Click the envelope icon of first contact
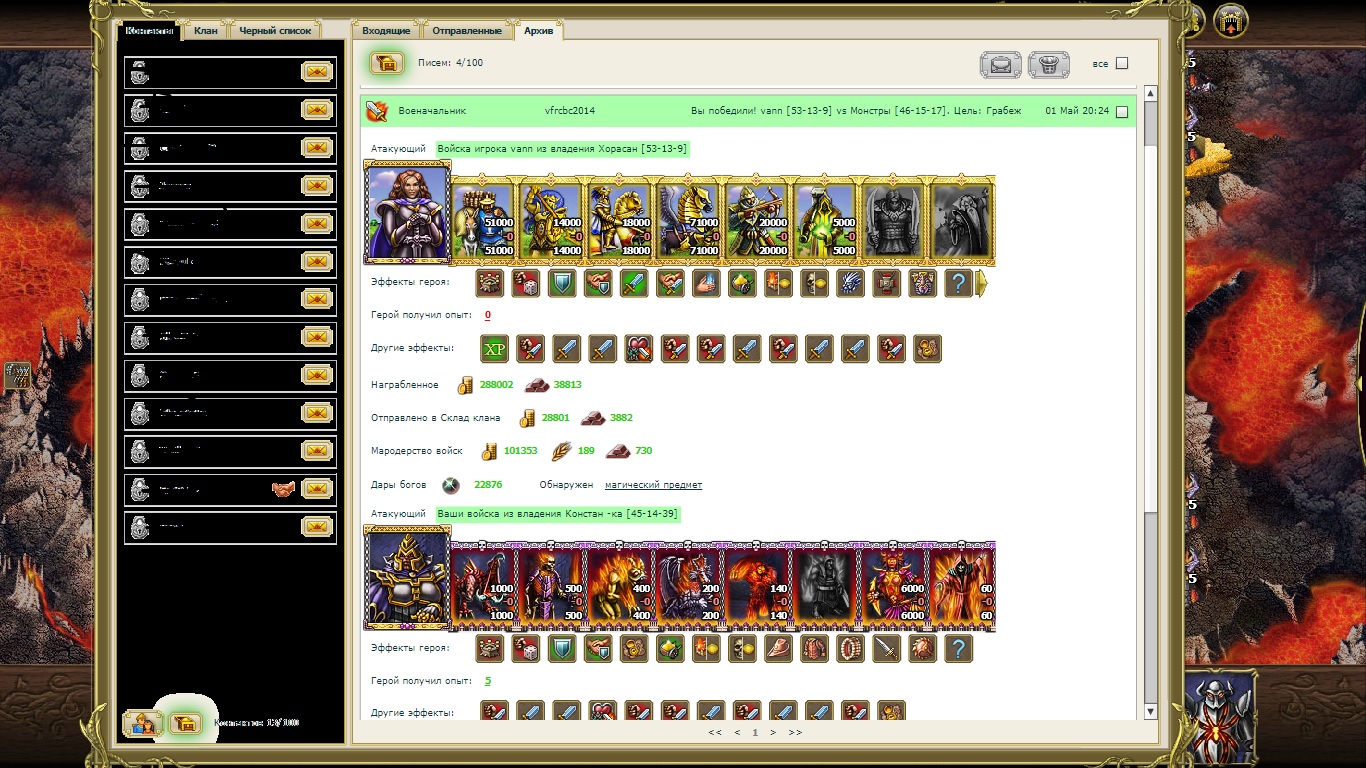1366x768 pixels. coord(317,72)
